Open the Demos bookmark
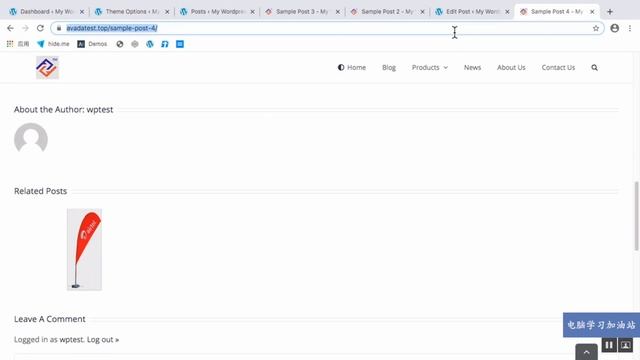This screenshot has height=360, width=640. click(92, 44)
